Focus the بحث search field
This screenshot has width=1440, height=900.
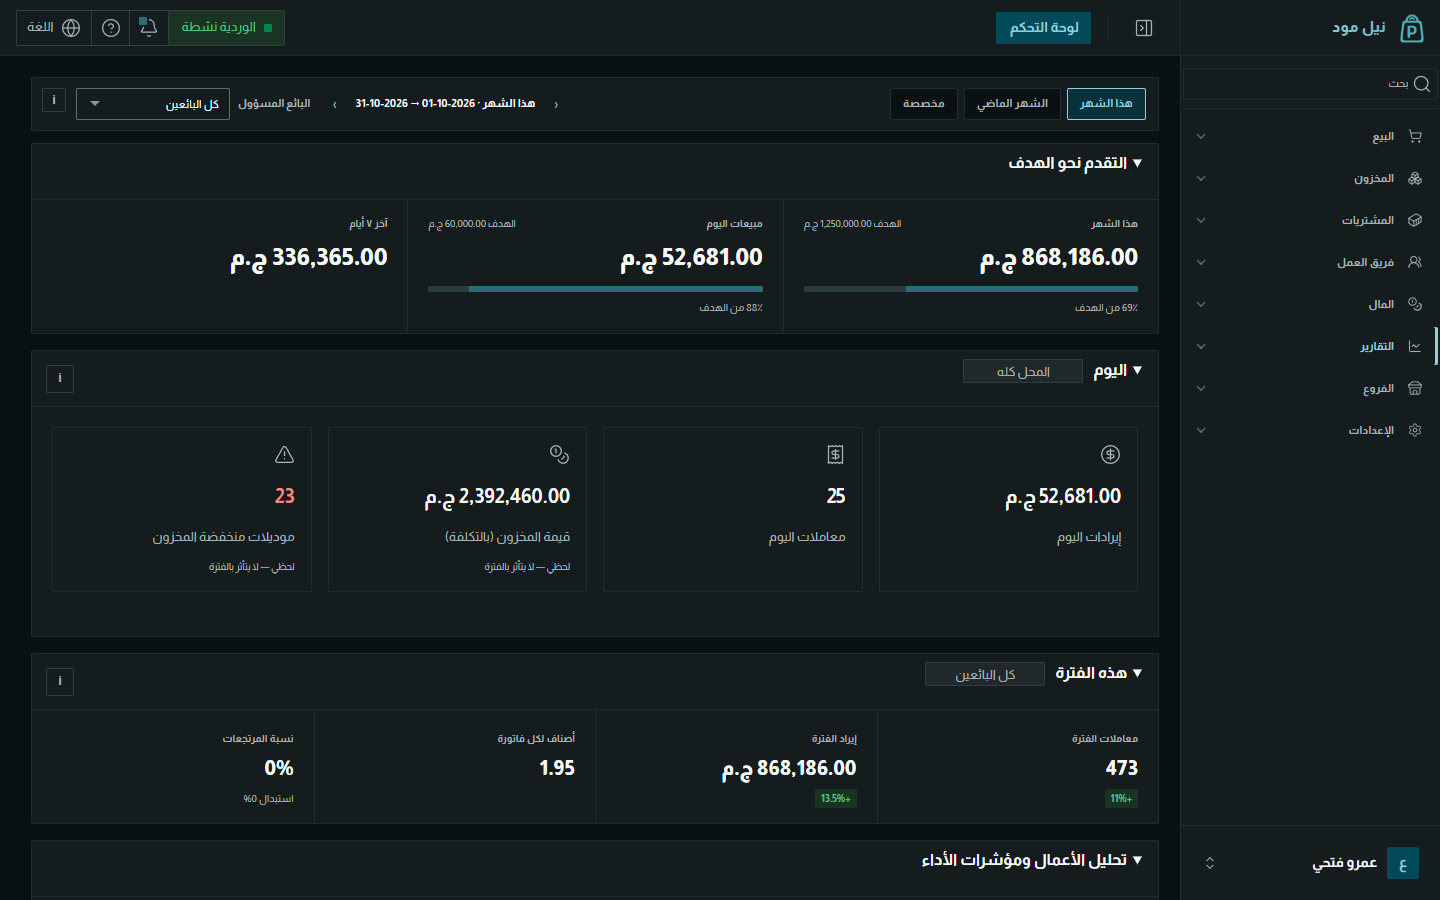1309,84
